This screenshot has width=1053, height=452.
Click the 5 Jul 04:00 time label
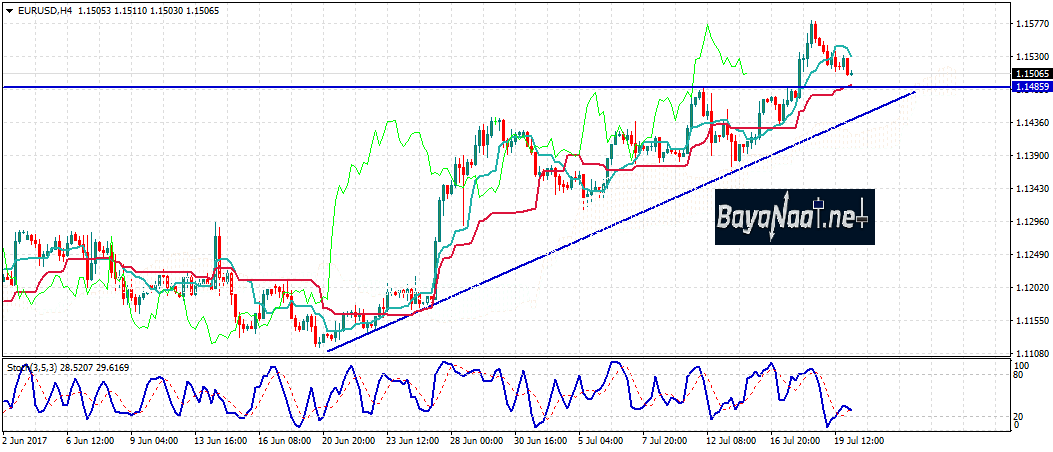[x=598, y=439]
